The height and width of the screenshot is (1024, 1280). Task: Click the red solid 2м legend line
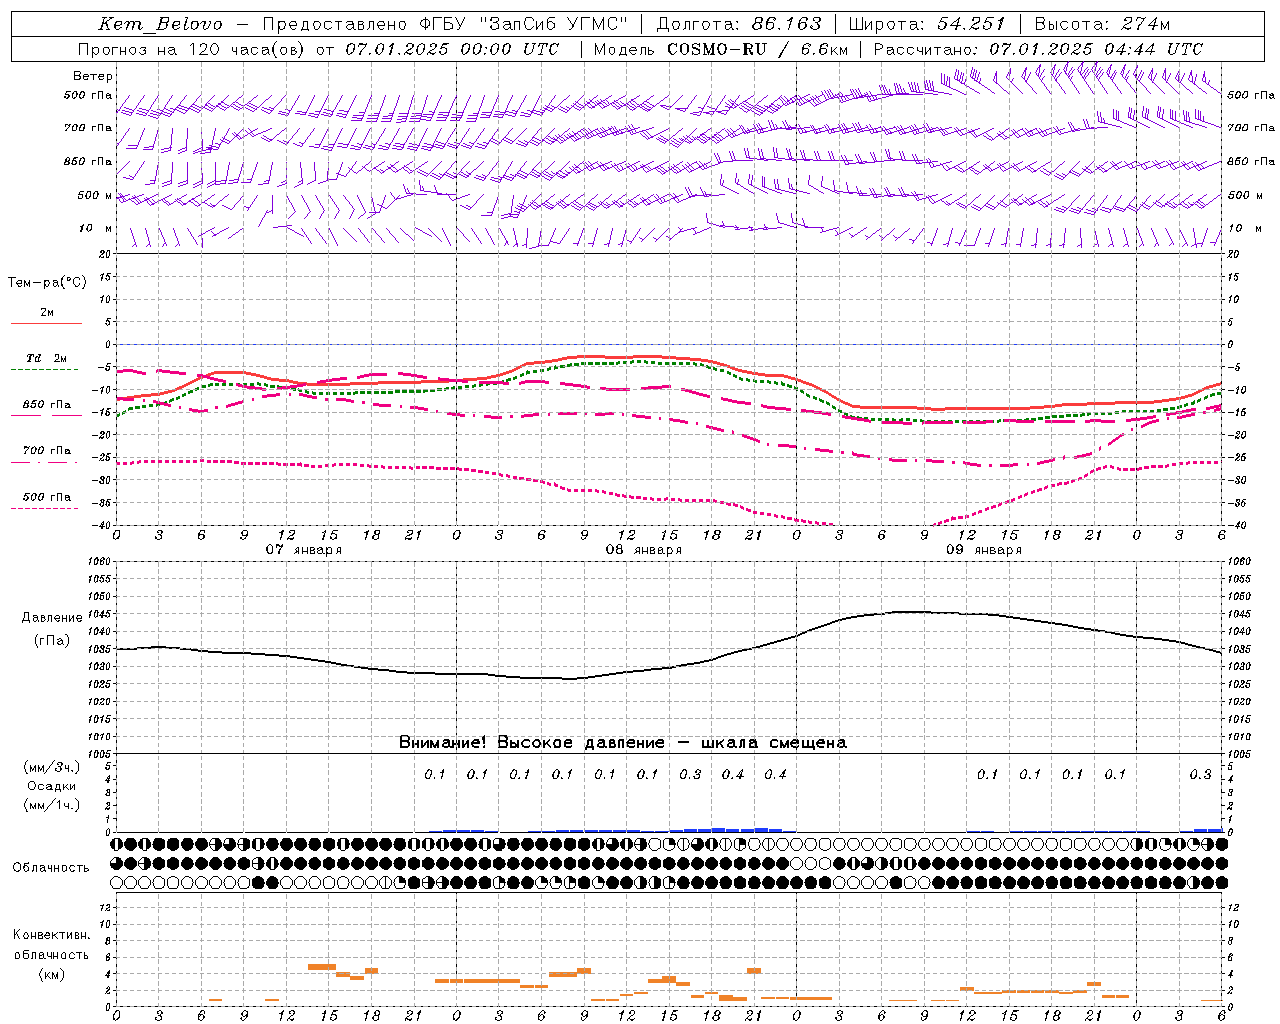(46, 323)
